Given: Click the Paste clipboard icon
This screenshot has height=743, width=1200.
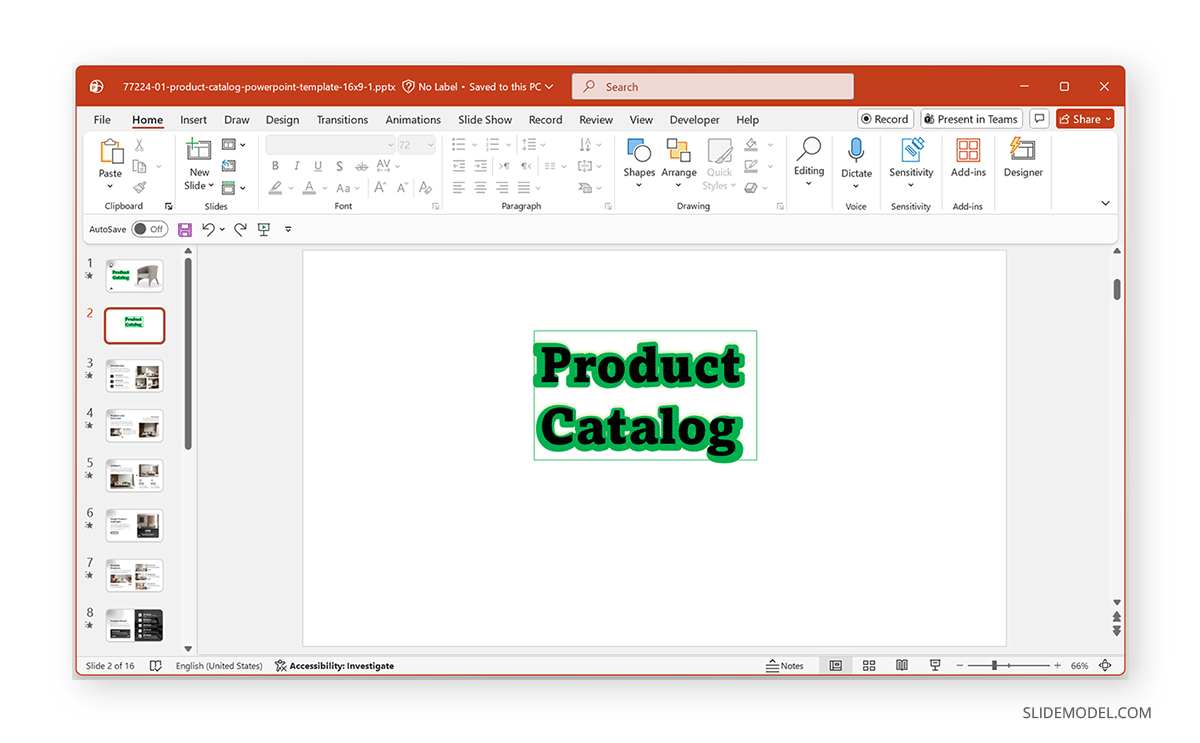Looking at the screenshot, I should pos(110,152).
